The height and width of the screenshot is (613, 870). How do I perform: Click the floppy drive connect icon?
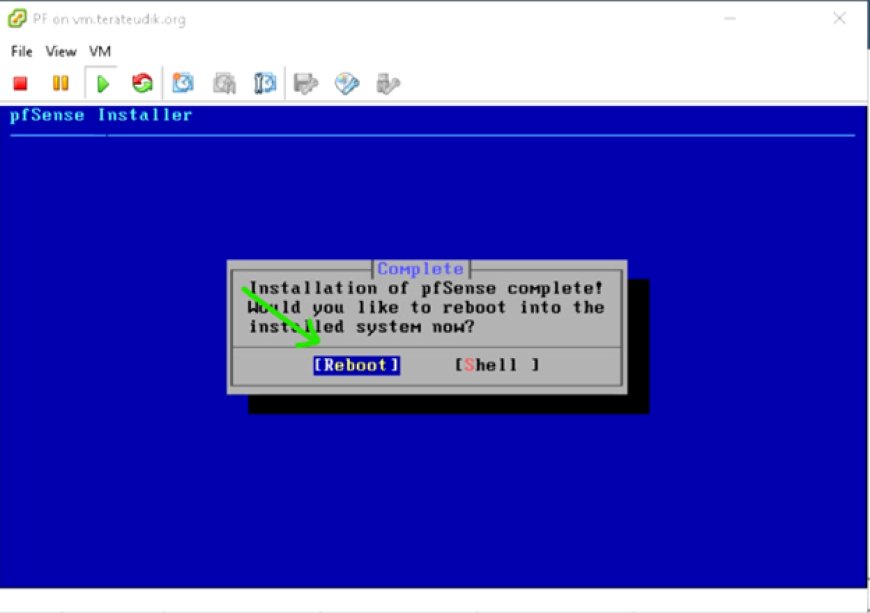[x=306, y=84]
